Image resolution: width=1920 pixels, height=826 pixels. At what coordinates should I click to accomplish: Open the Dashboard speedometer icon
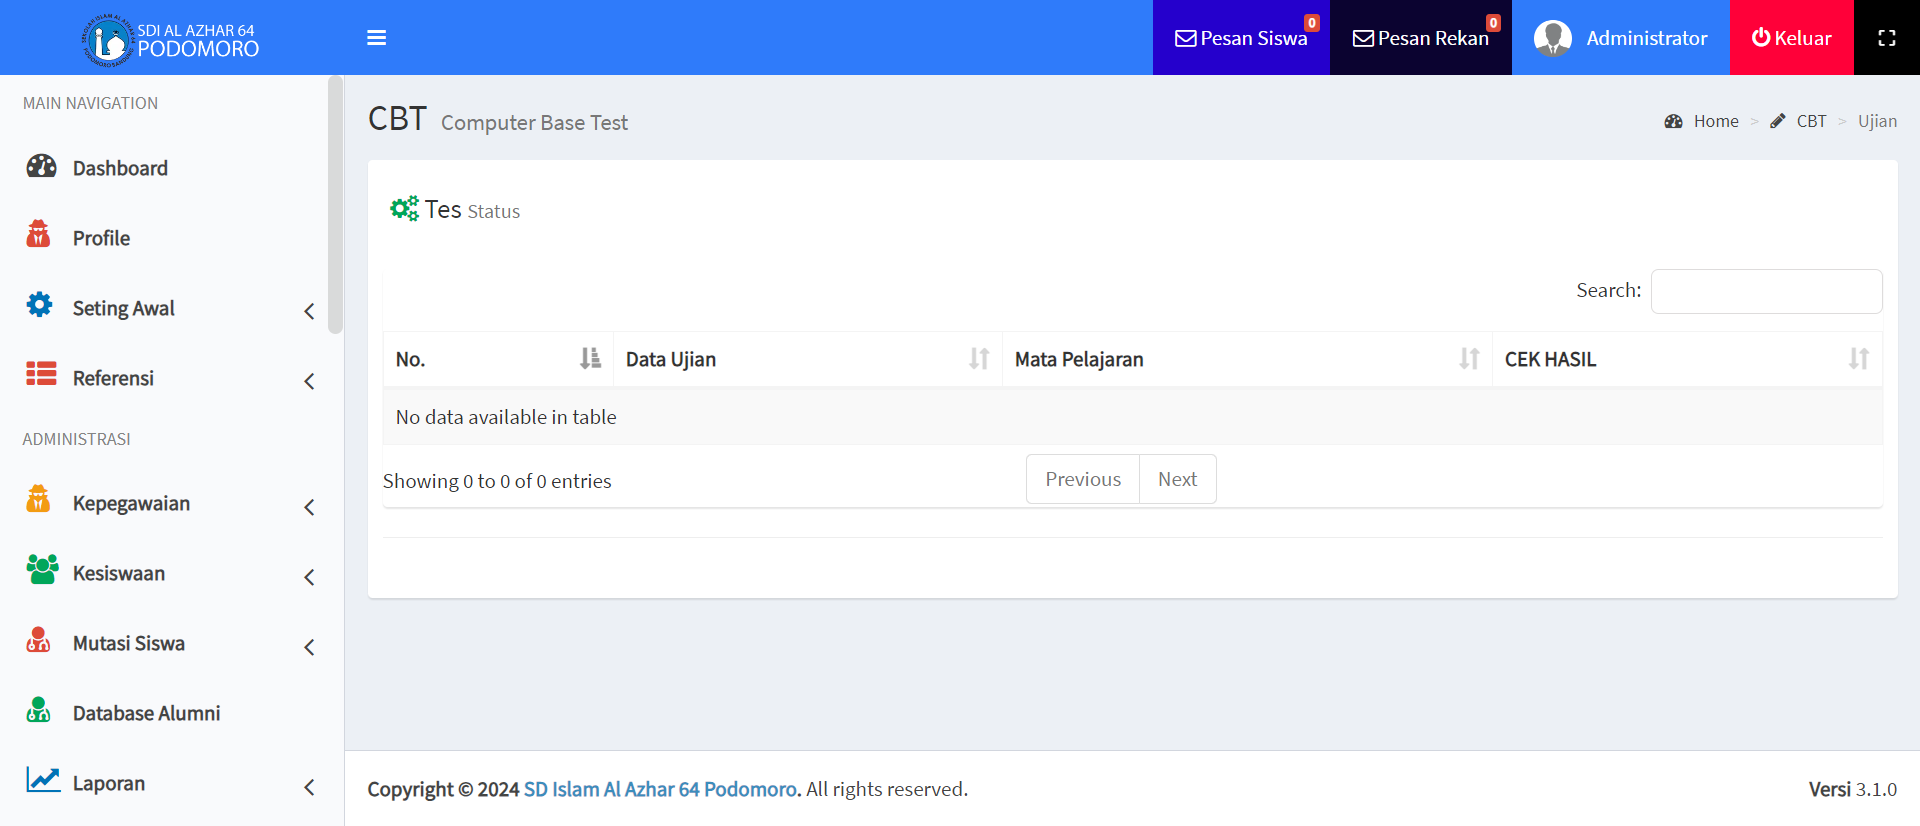pyautogui.click(x=41, y=166)
